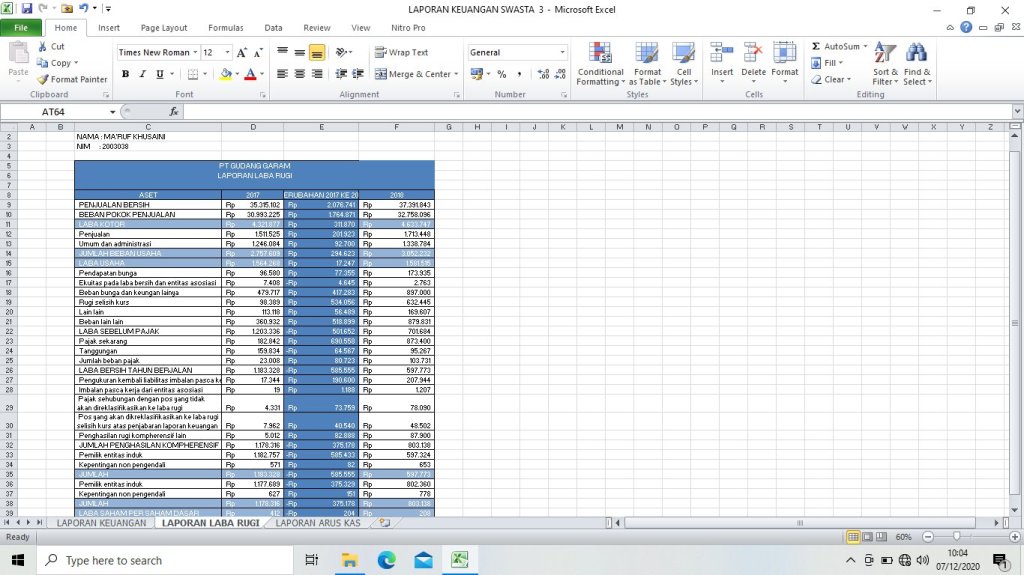Click the zoom slider in status bar
This screenshot has height=575, width=1024.
957,537
